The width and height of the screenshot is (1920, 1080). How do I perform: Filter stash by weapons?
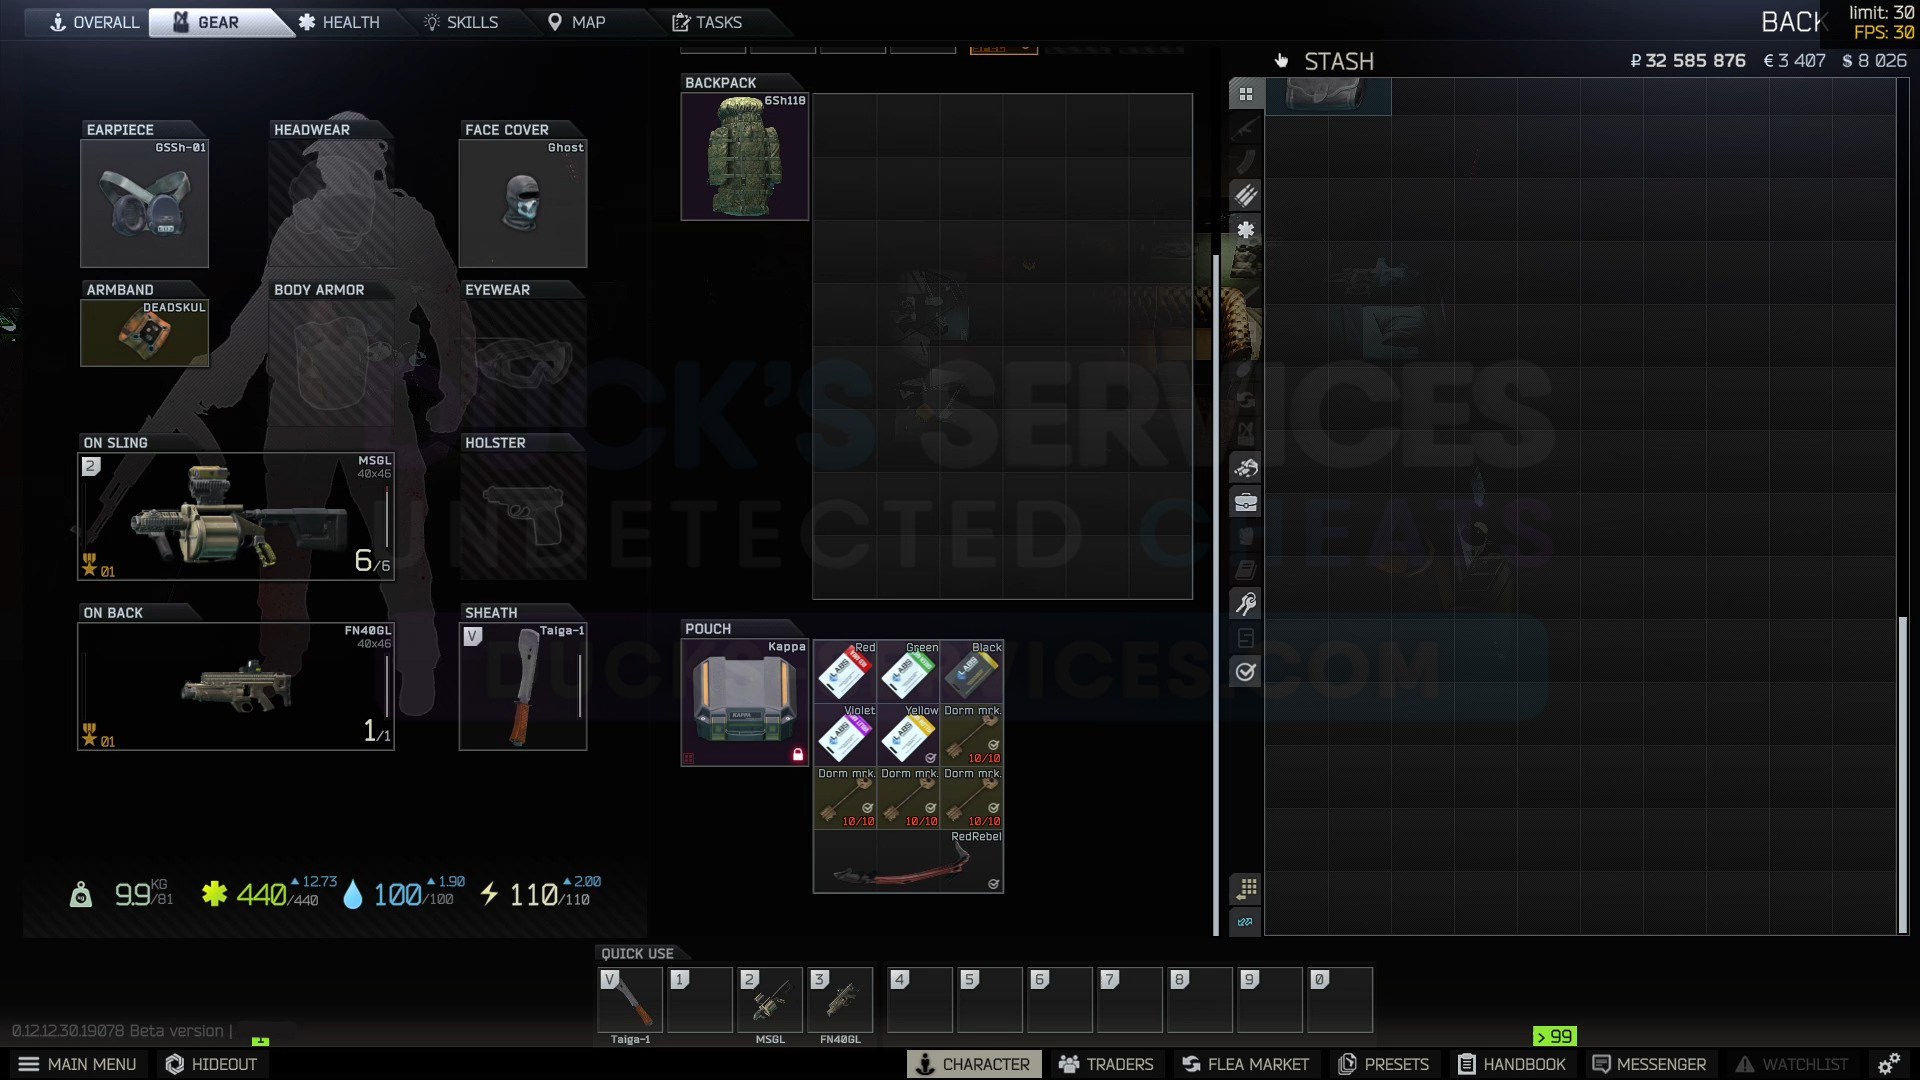tap(1246, 128)
